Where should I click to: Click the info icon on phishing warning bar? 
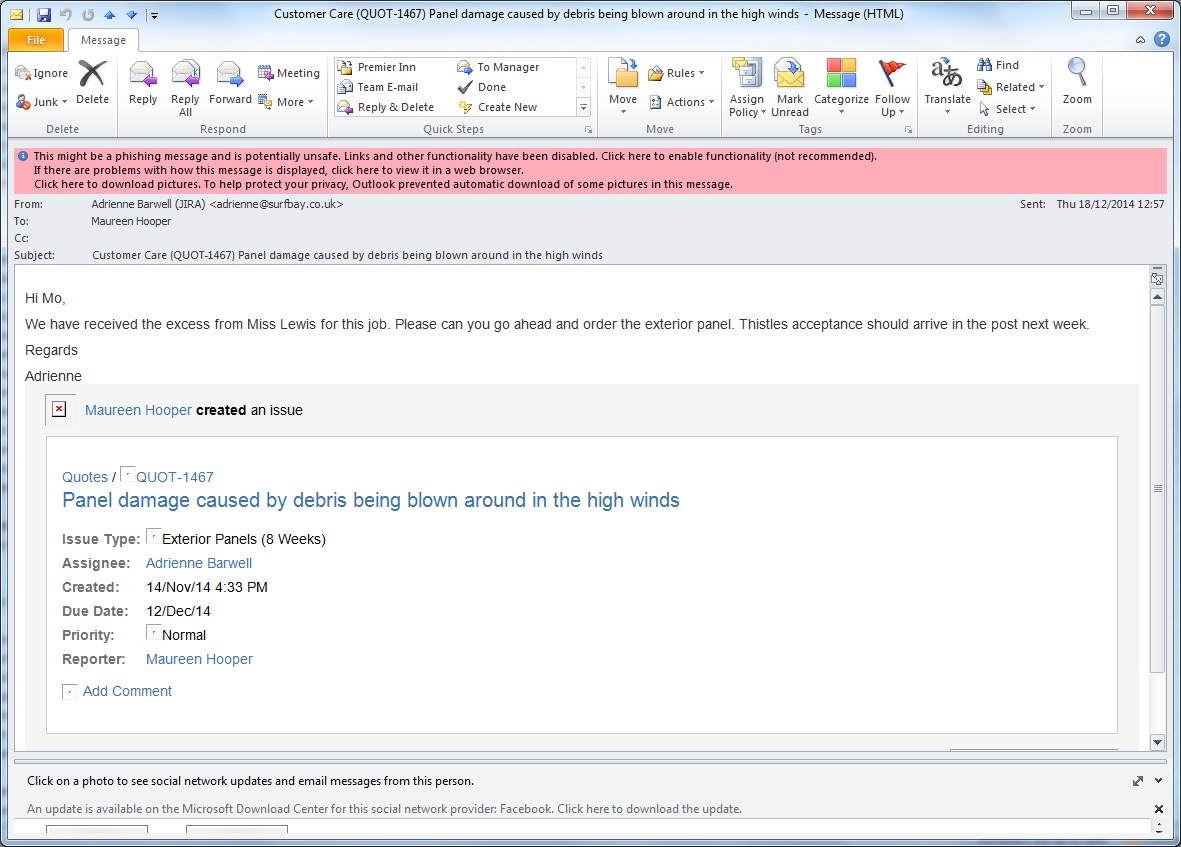coord(23,156)
